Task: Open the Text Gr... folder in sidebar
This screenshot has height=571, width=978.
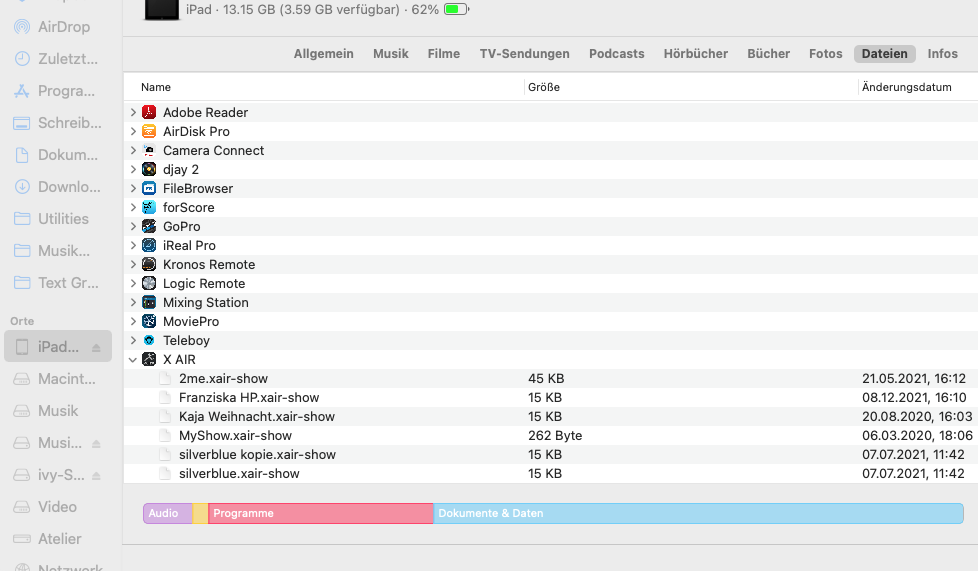Action: tap(58, 283)
